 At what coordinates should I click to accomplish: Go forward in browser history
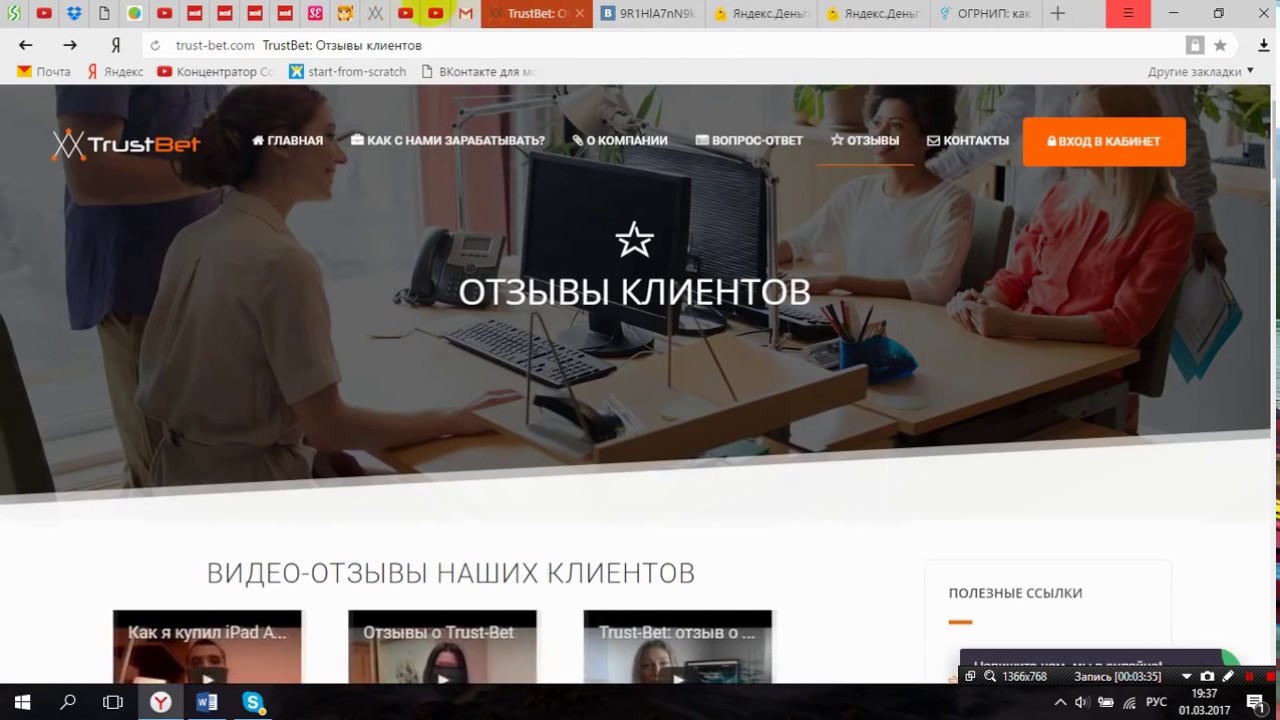click(x=70, y=45)
